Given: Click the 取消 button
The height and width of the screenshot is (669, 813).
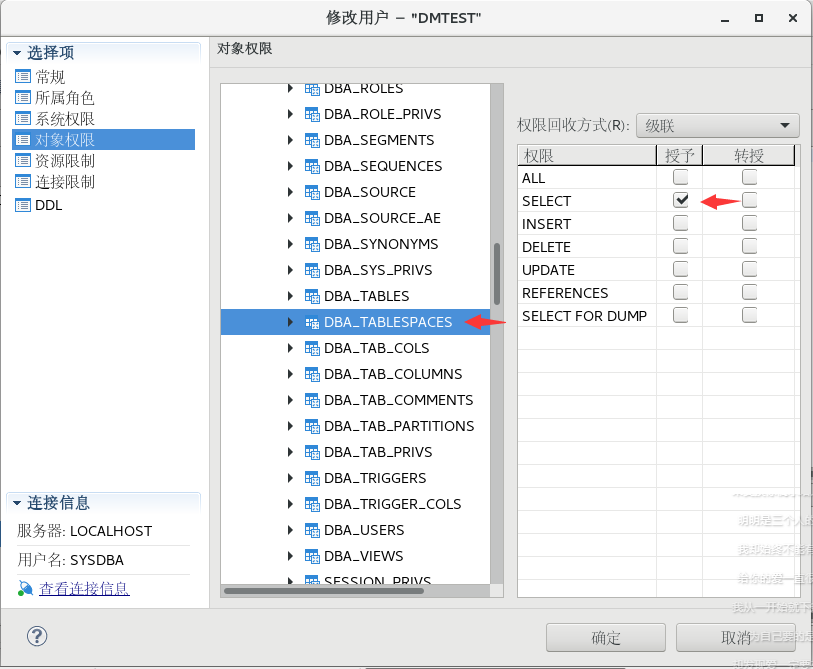Looking at the screenshot, I should [736, 637].
